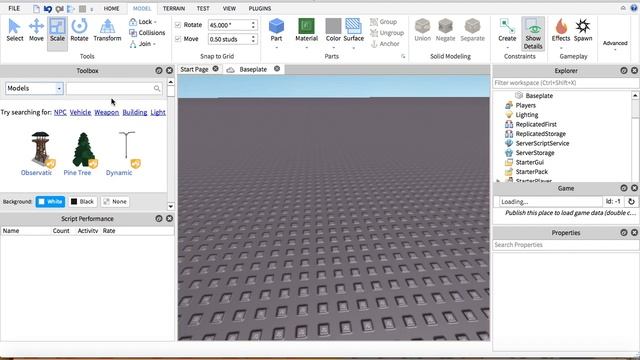Open the Transform tool

click(x=107, y=30)
